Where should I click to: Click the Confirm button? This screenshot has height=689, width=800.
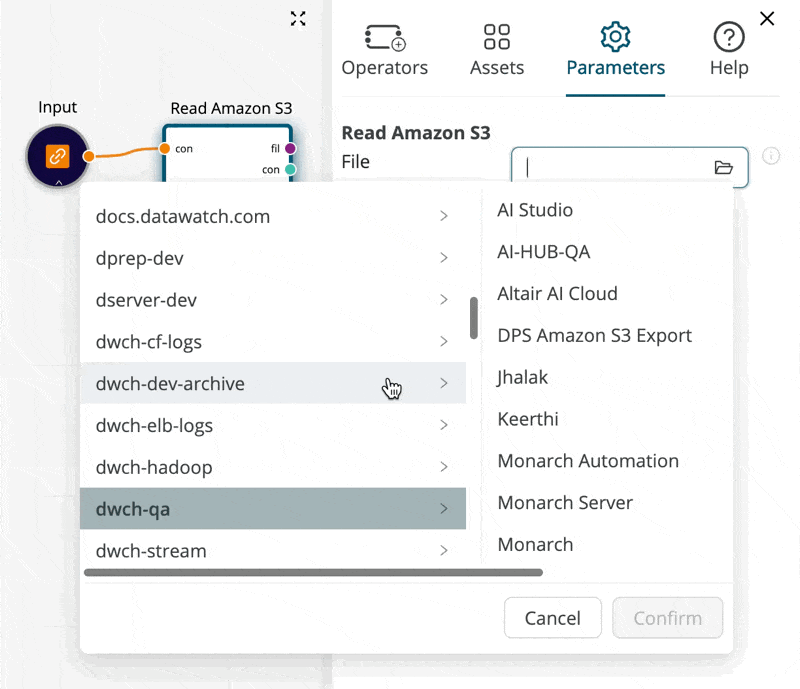pyautogui.click(x=667, y=618)
